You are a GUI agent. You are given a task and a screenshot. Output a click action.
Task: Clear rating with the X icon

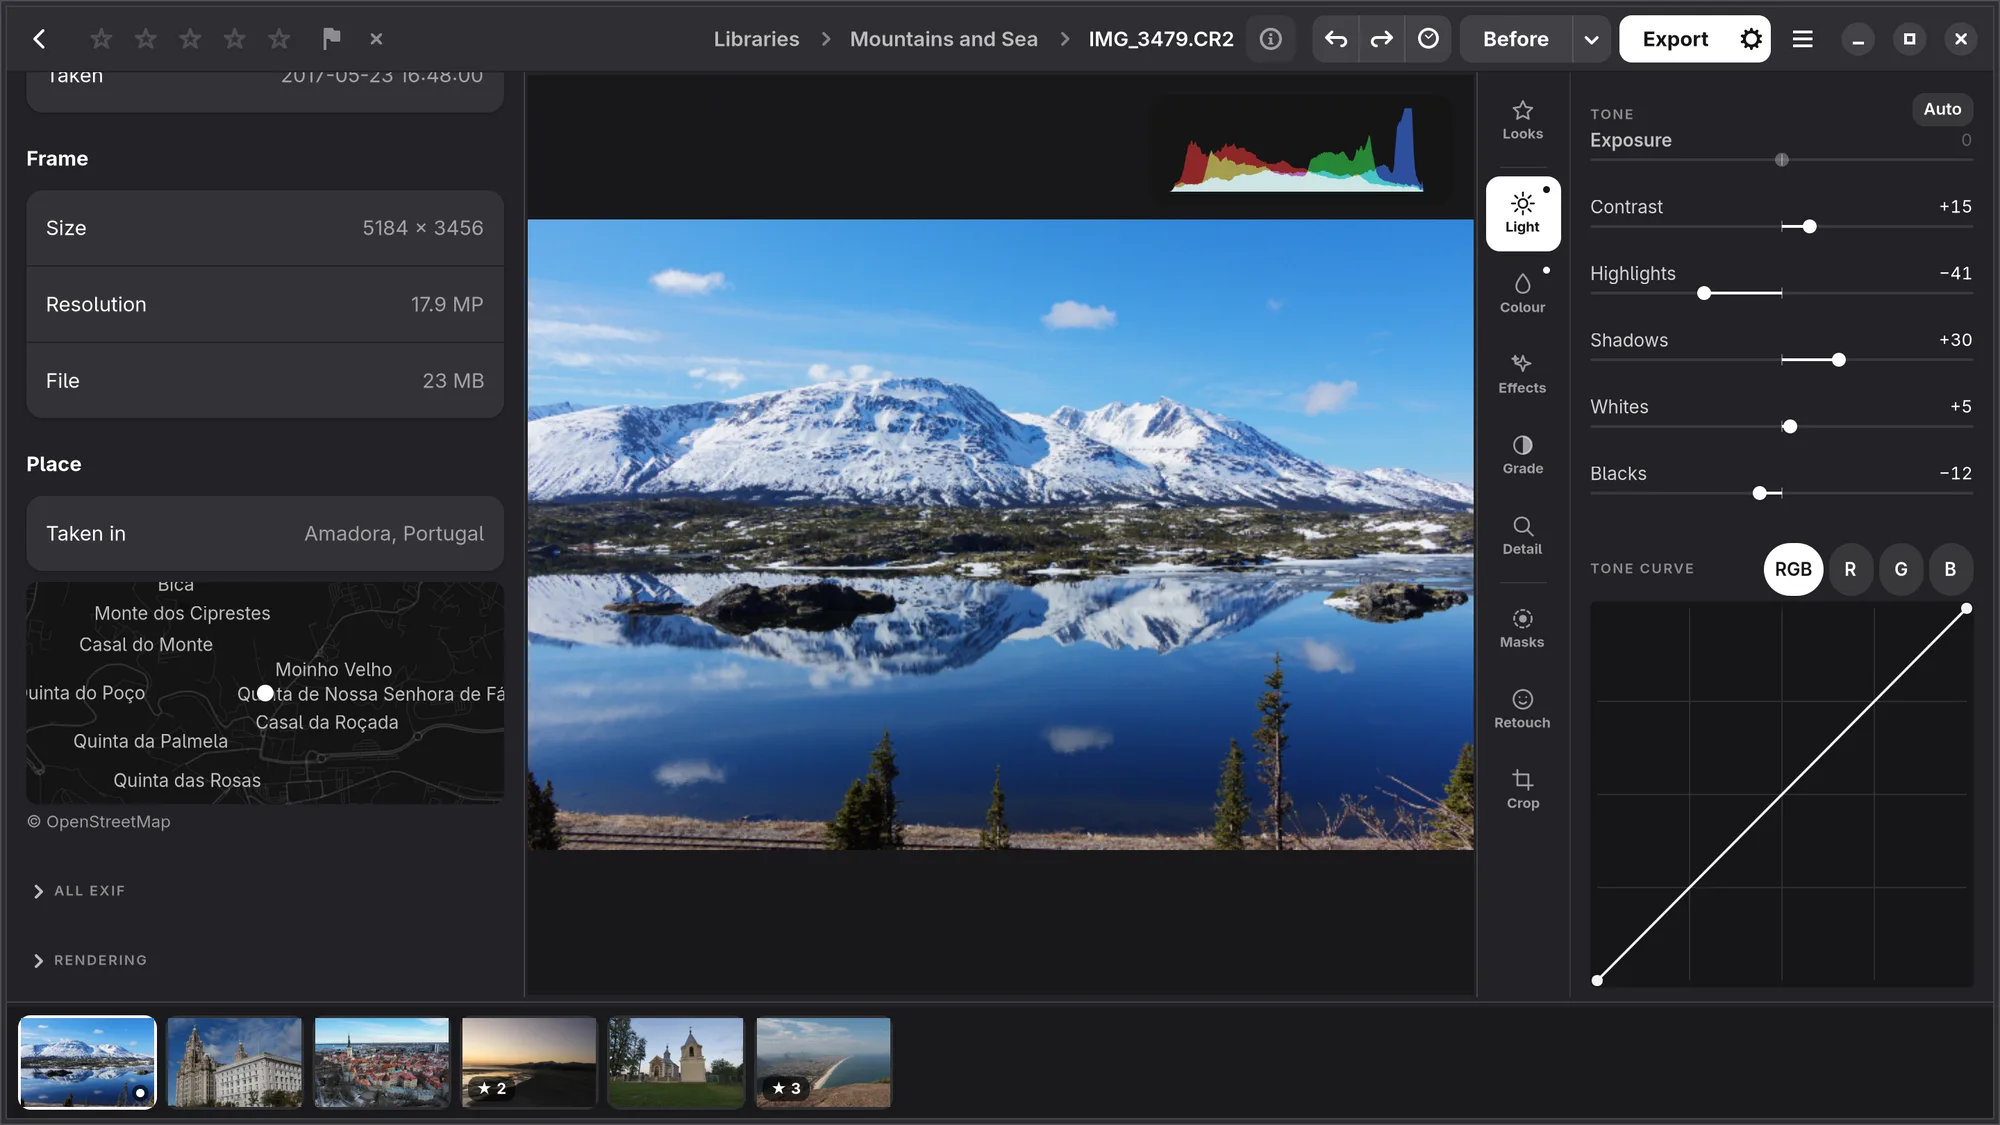coord(376,39)
